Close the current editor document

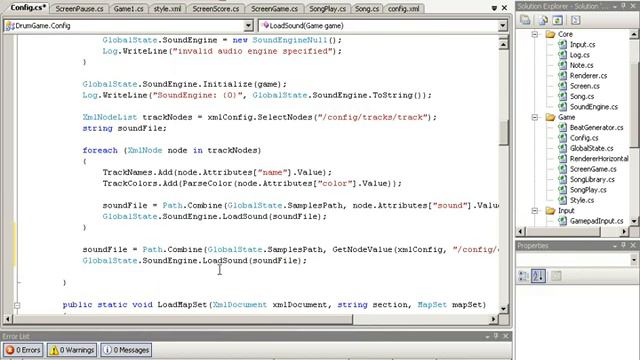tap(504, 8)
